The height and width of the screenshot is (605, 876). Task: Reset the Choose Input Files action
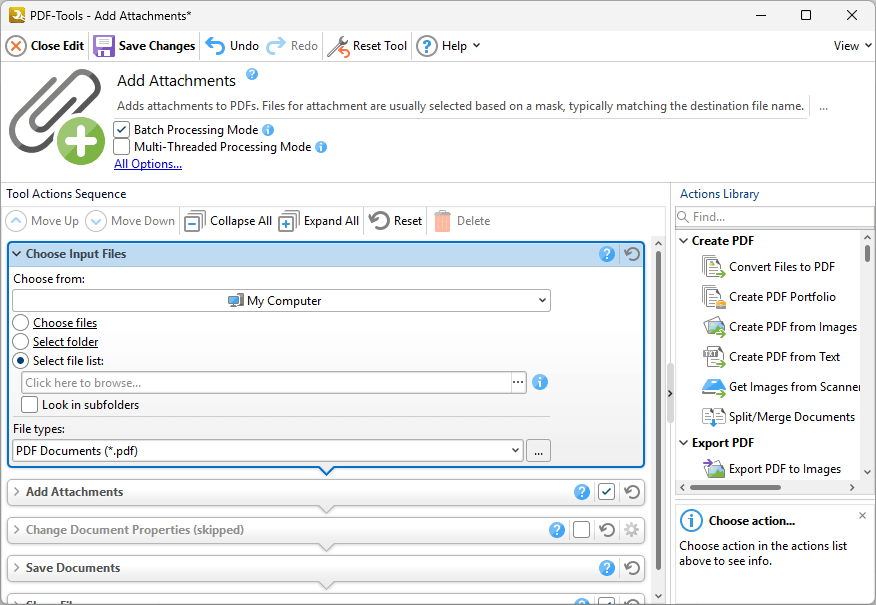(632, 254)
